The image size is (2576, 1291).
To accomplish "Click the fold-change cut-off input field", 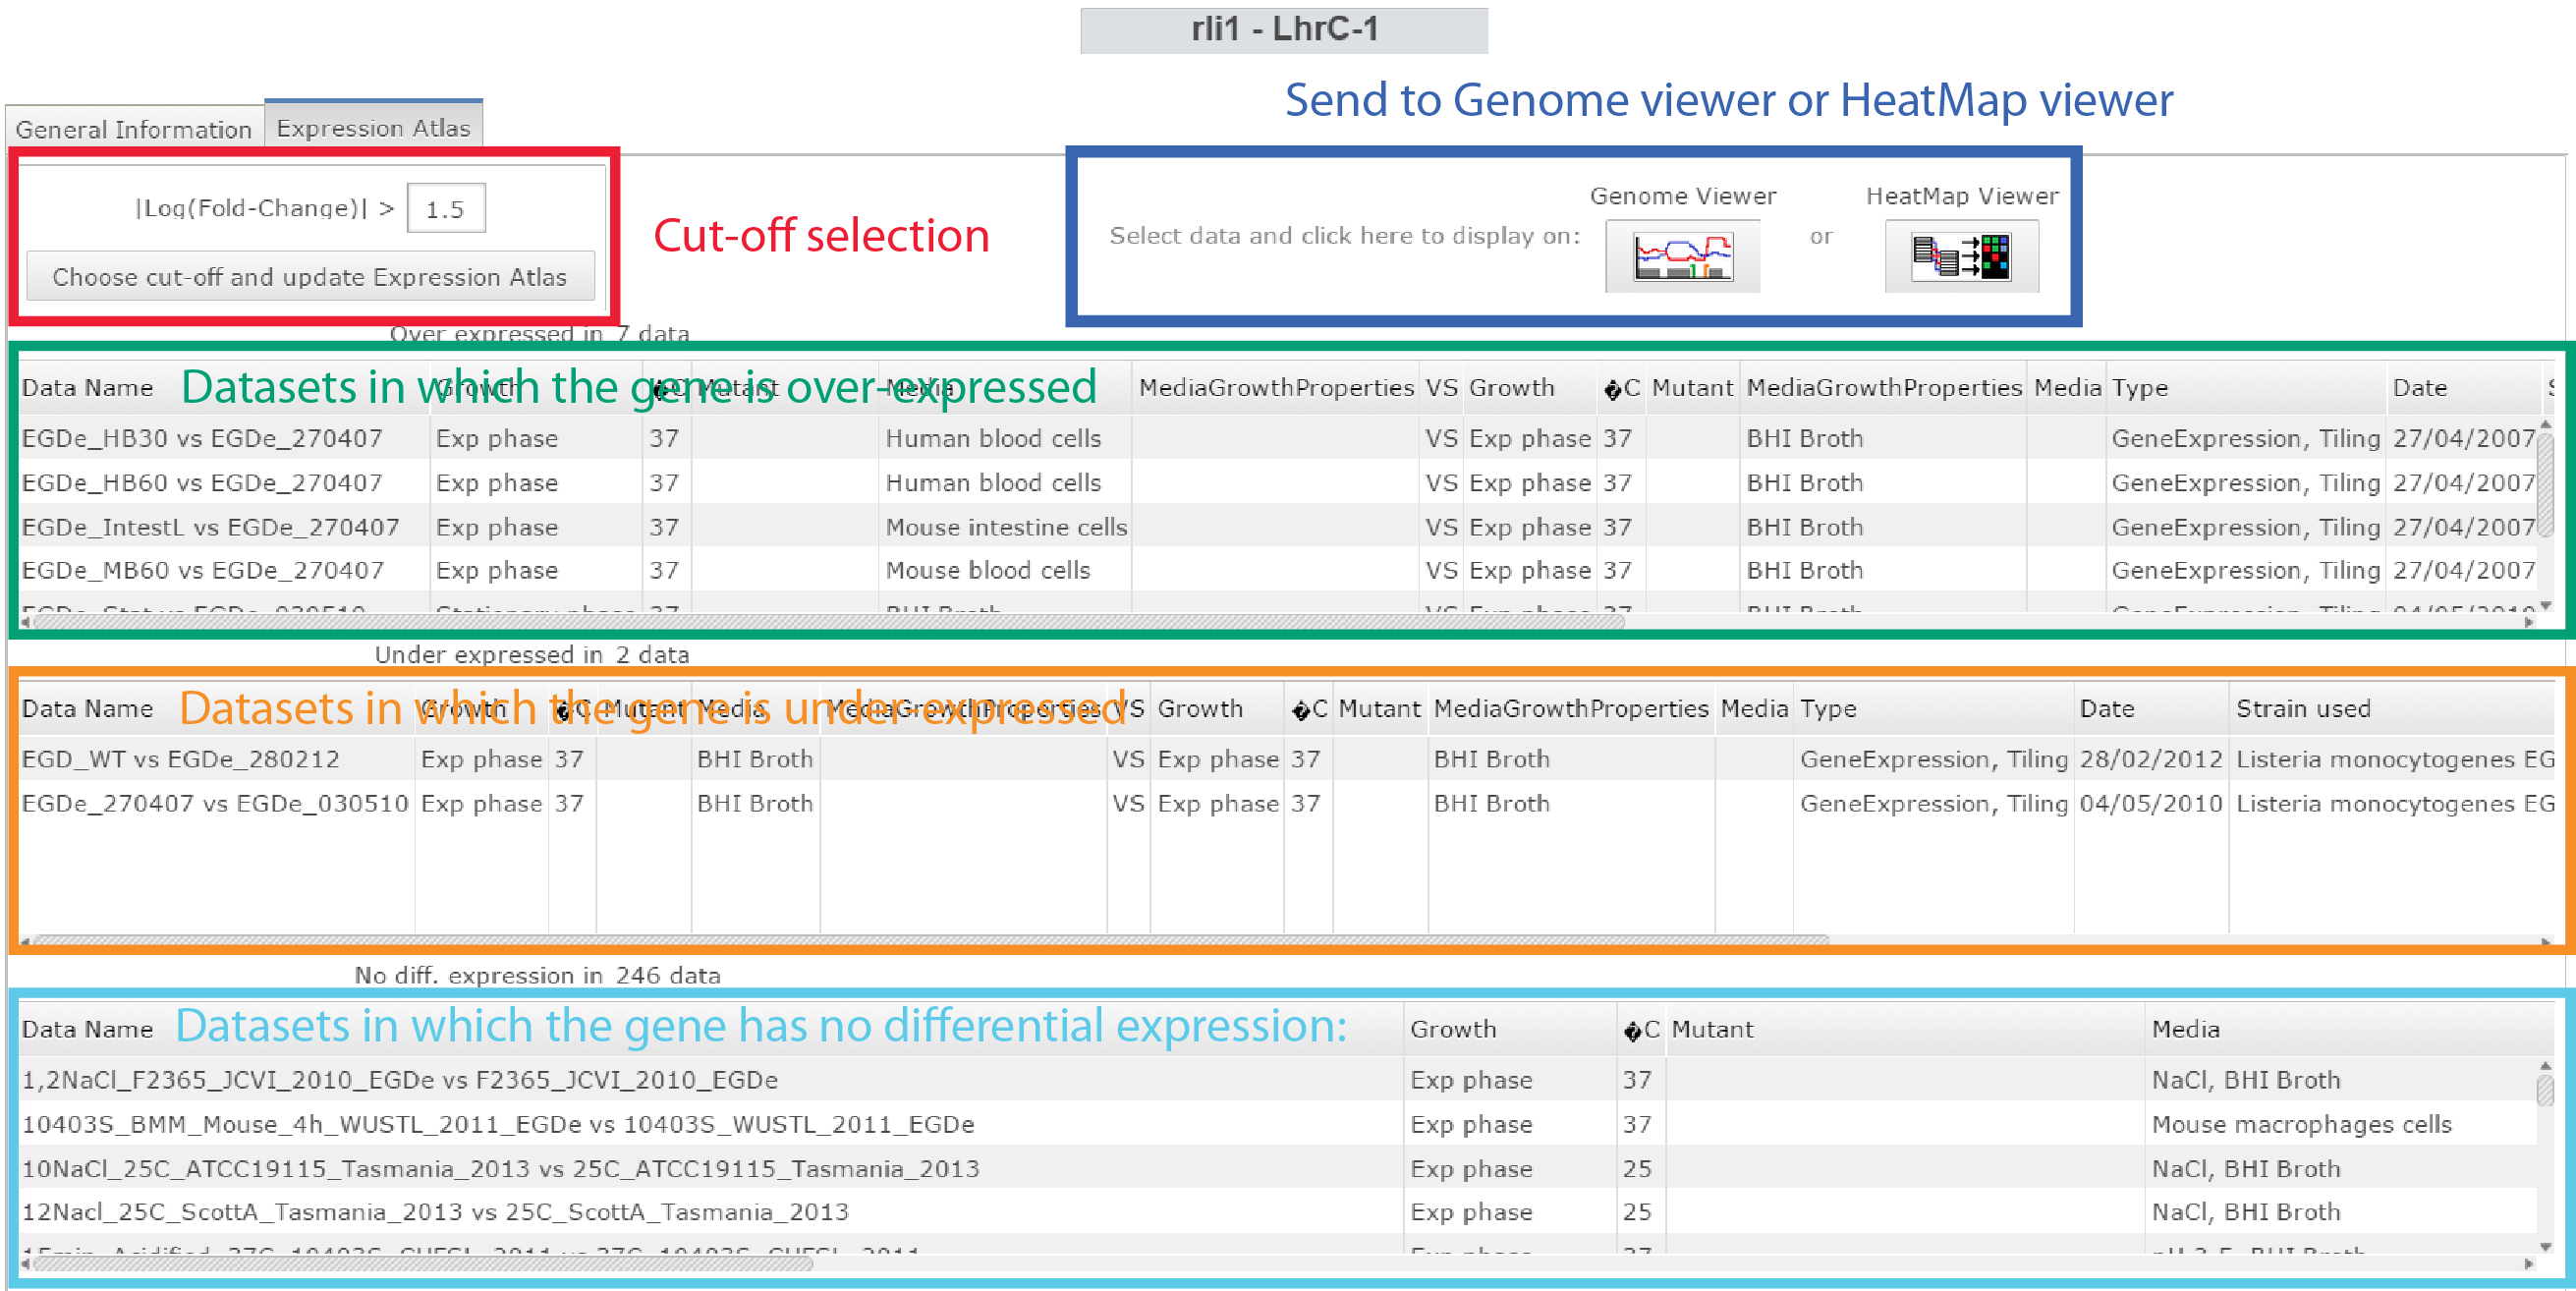I will [x=446, y=208].
